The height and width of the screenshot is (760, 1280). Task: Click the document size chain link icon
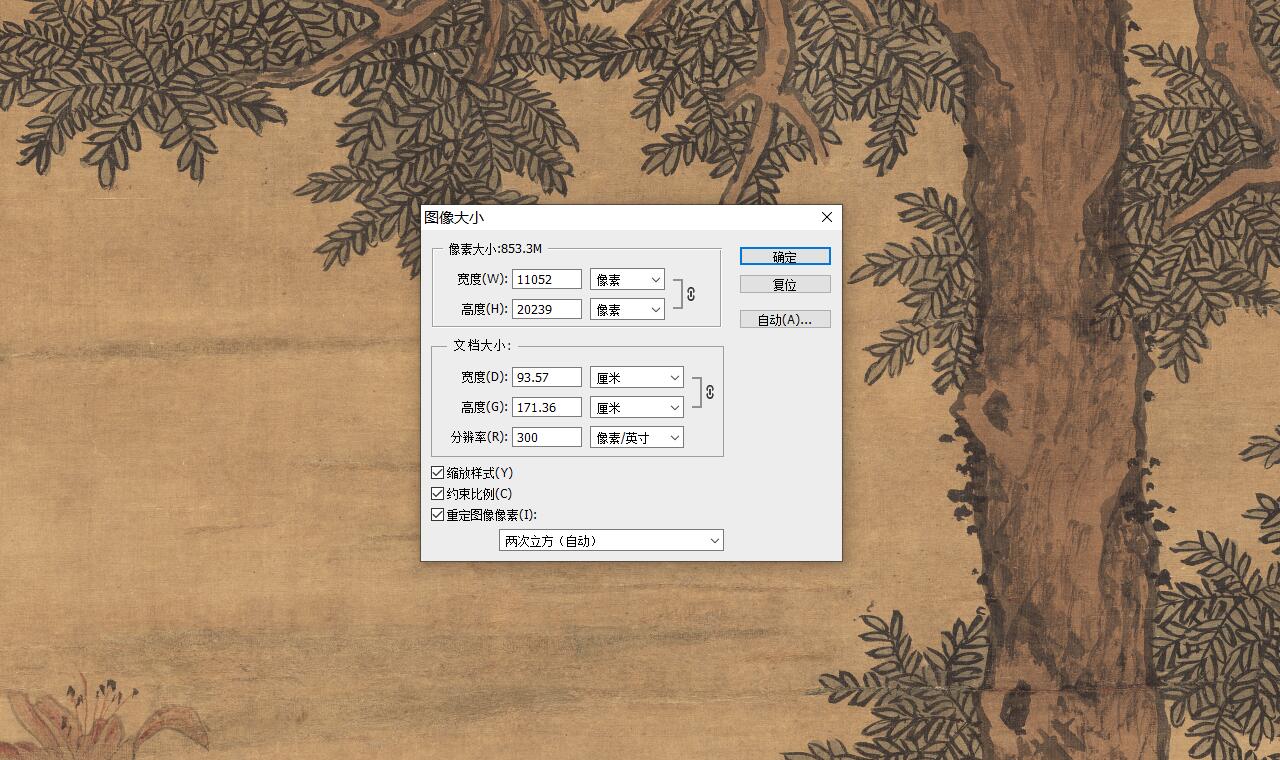[710, 392]
